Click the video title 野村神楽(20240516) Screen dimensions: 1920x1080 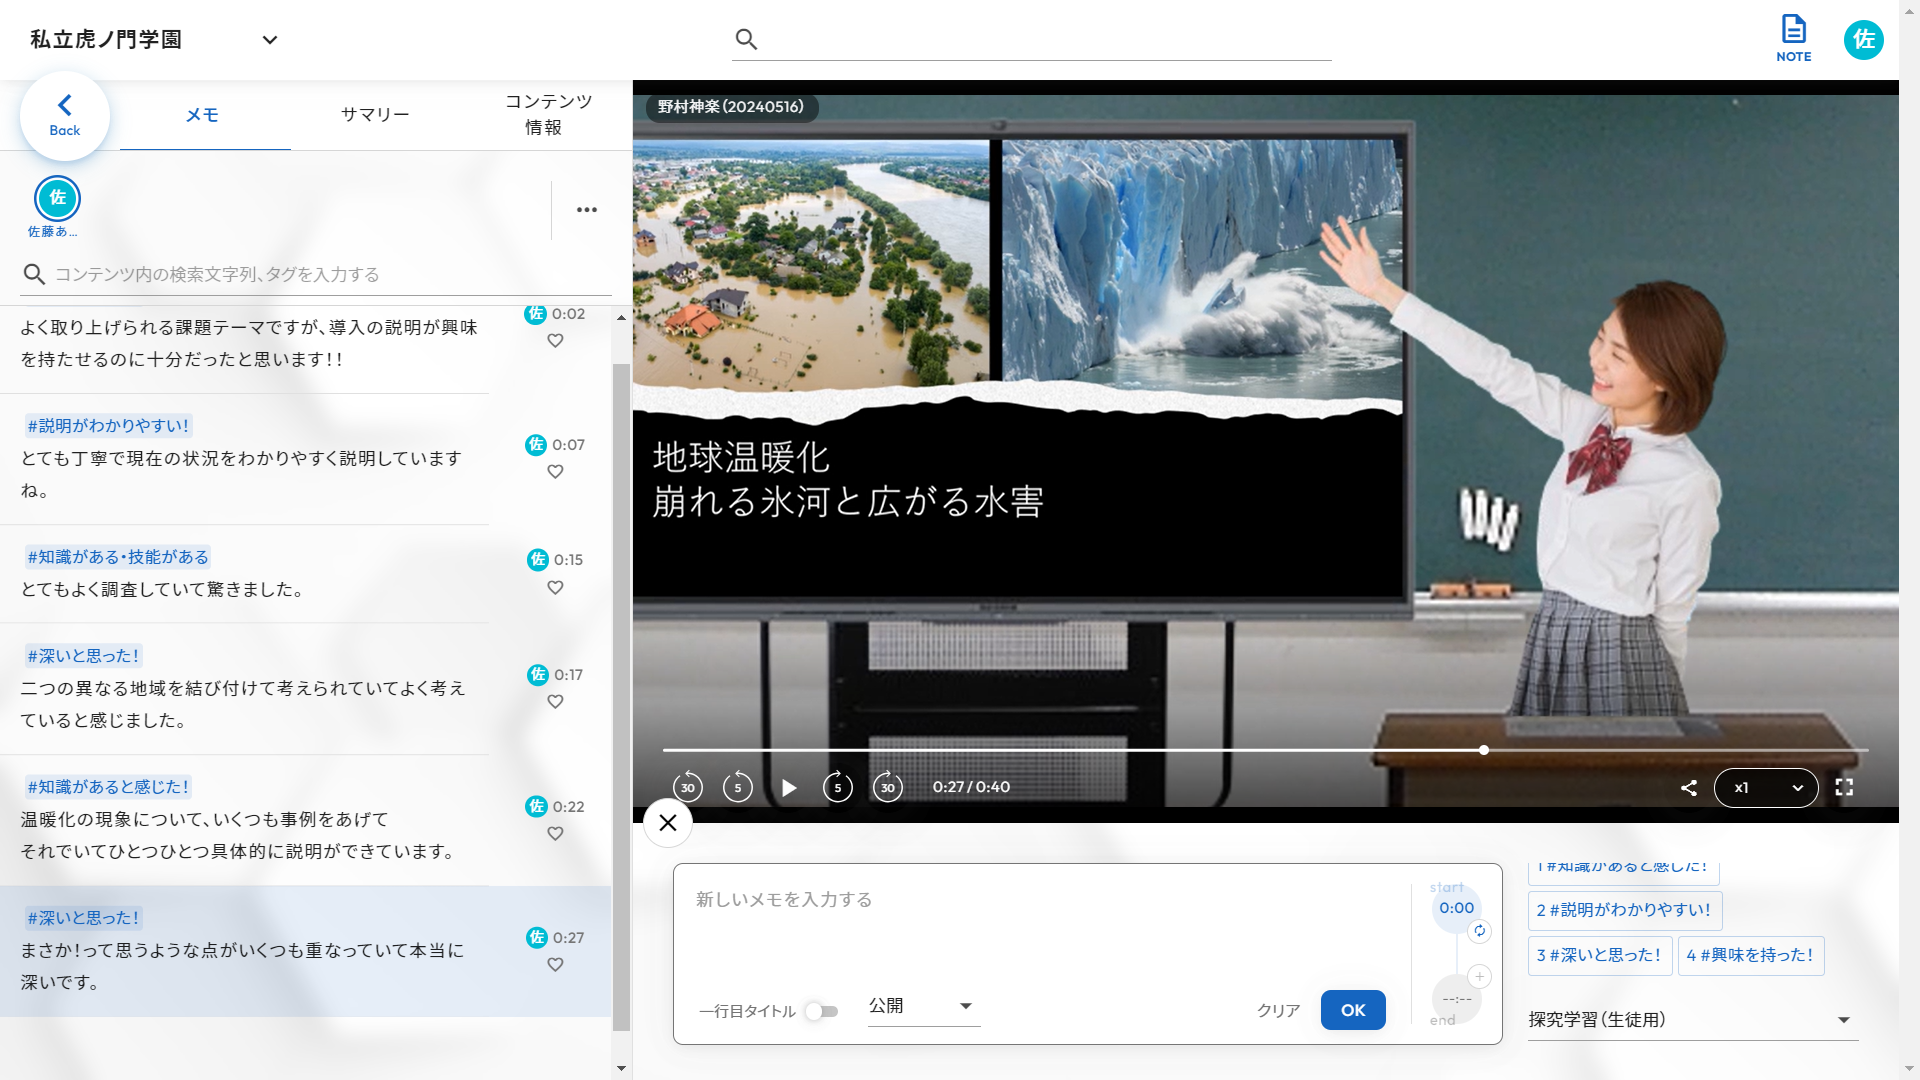click(731, 107)
